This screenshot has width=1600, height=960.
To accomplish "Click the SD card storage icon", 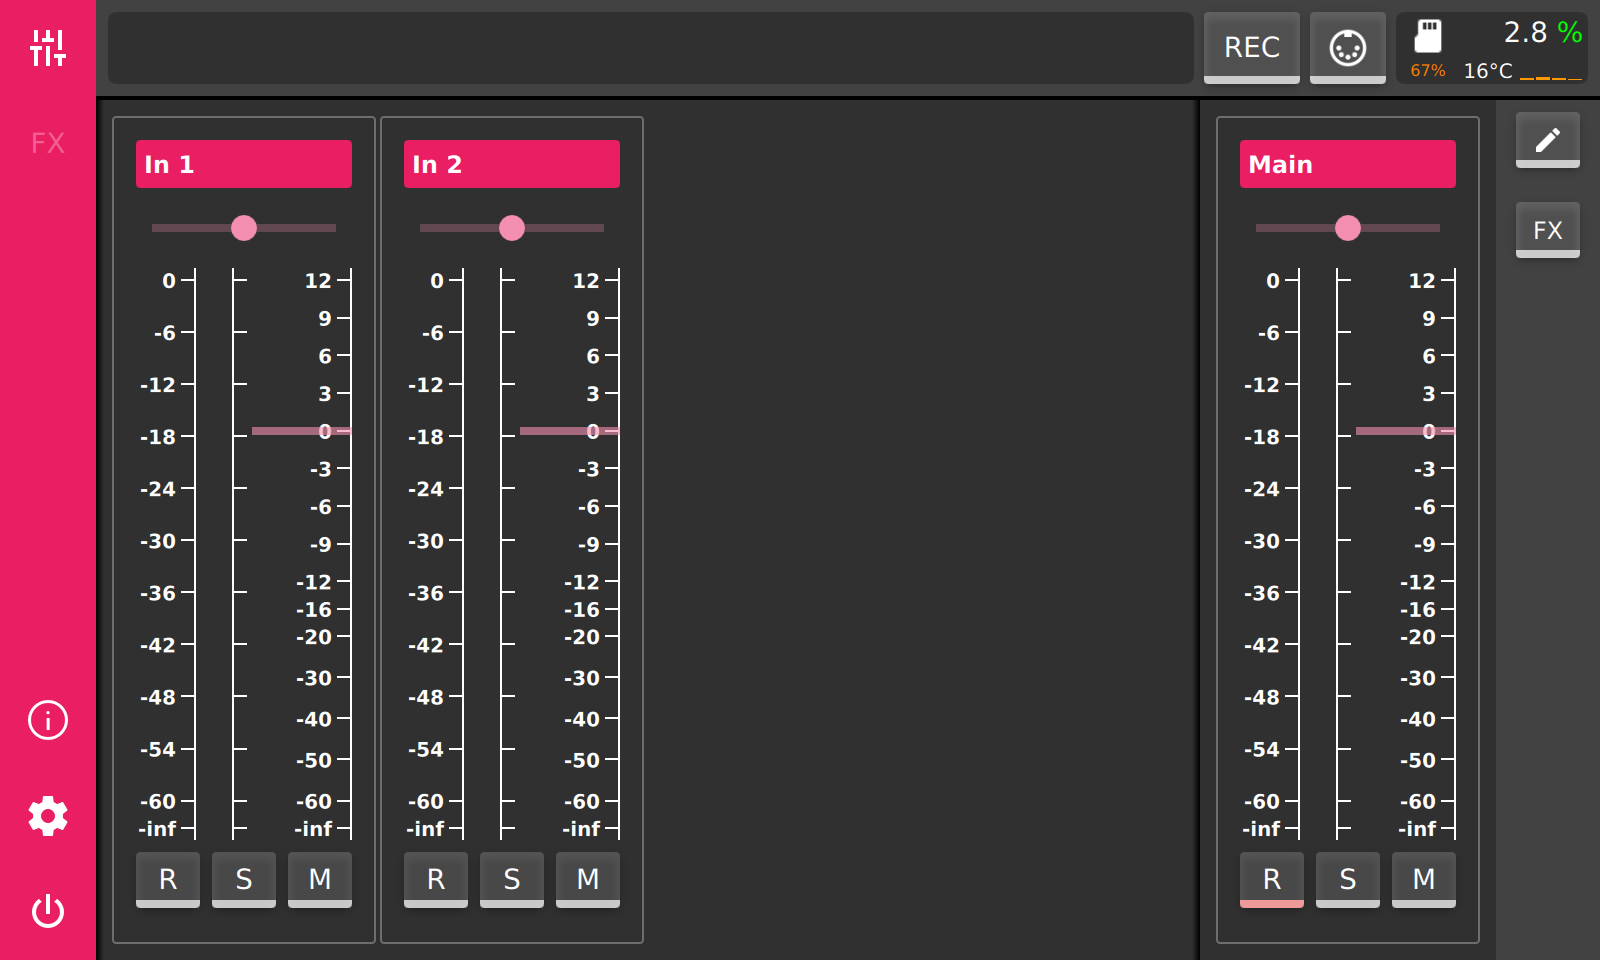I will pos(1428,37).
